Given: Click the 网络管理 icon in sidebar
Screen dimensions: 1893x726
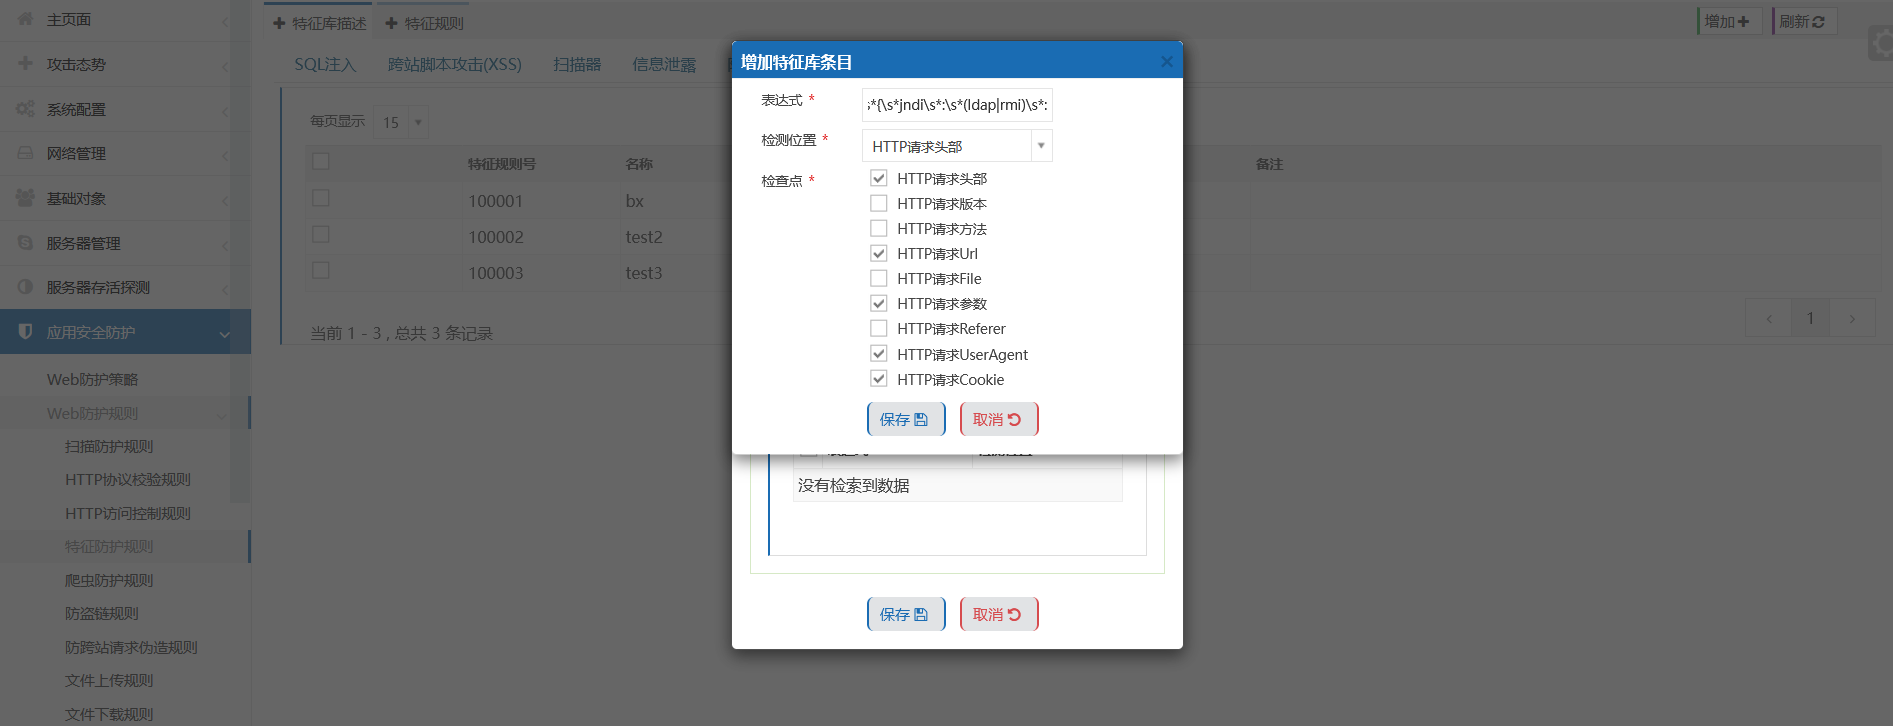Looking at the screenshot, I should point(25,153).
